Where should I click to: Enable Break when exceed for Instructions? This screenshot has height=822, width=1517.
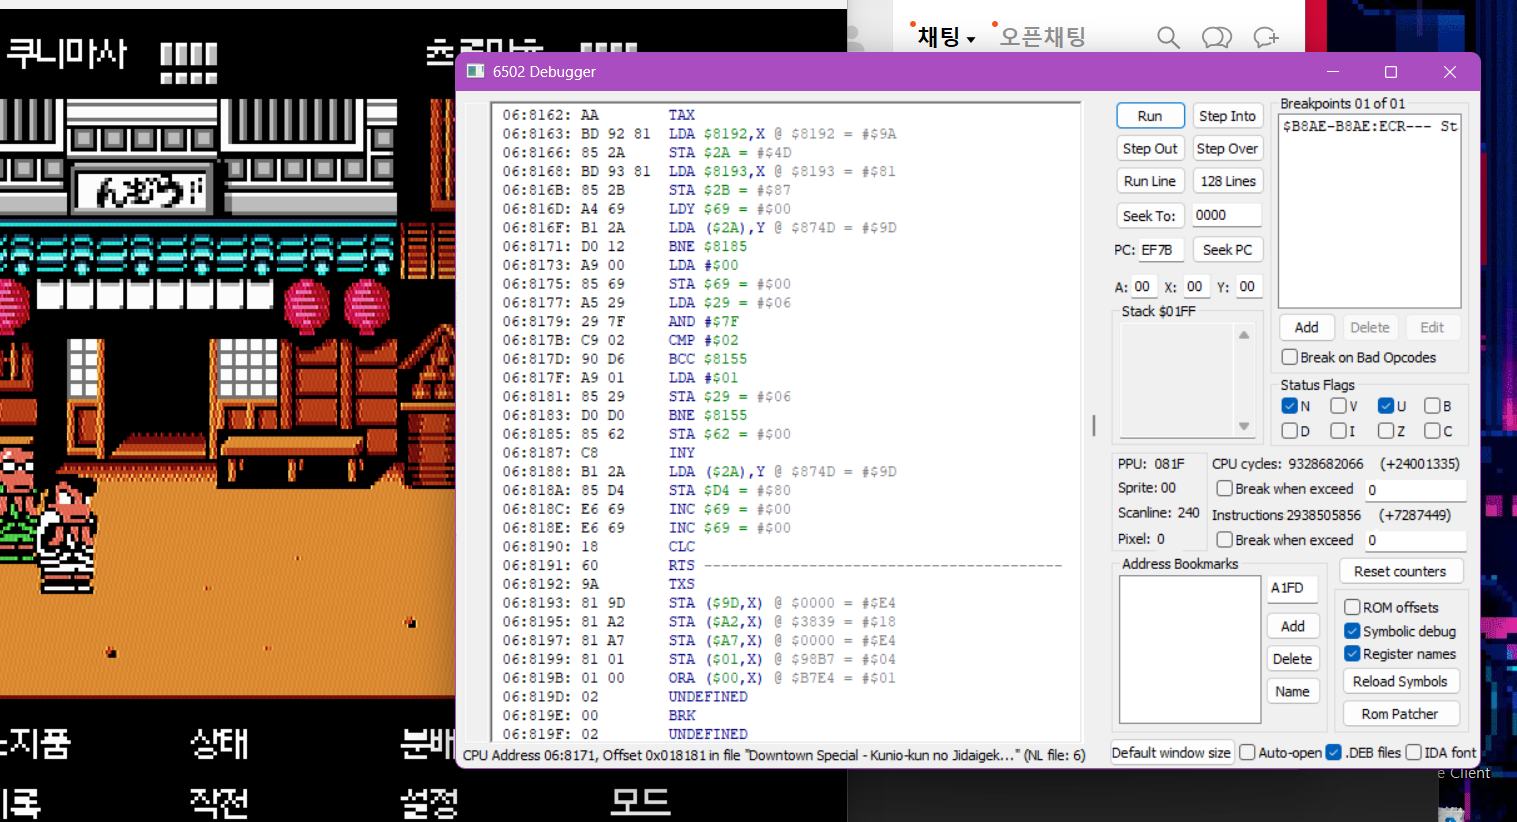tap(1224, 540)
